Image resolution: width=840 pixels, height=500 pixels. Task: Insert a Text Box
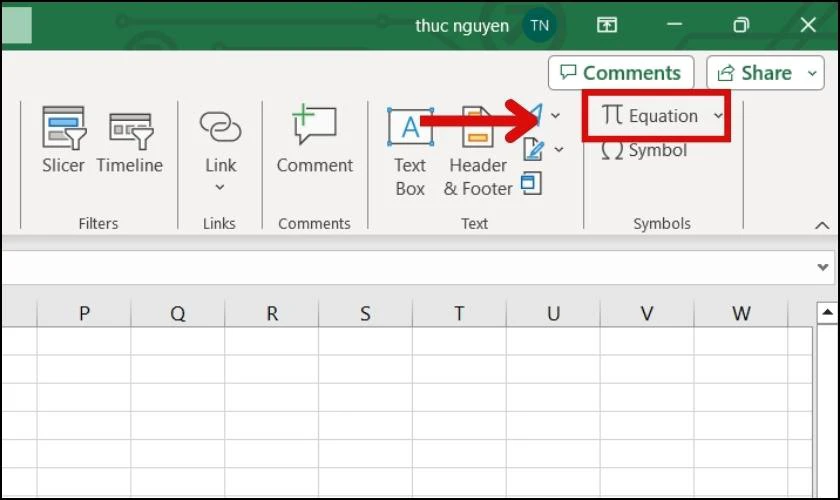pos(410,151)
